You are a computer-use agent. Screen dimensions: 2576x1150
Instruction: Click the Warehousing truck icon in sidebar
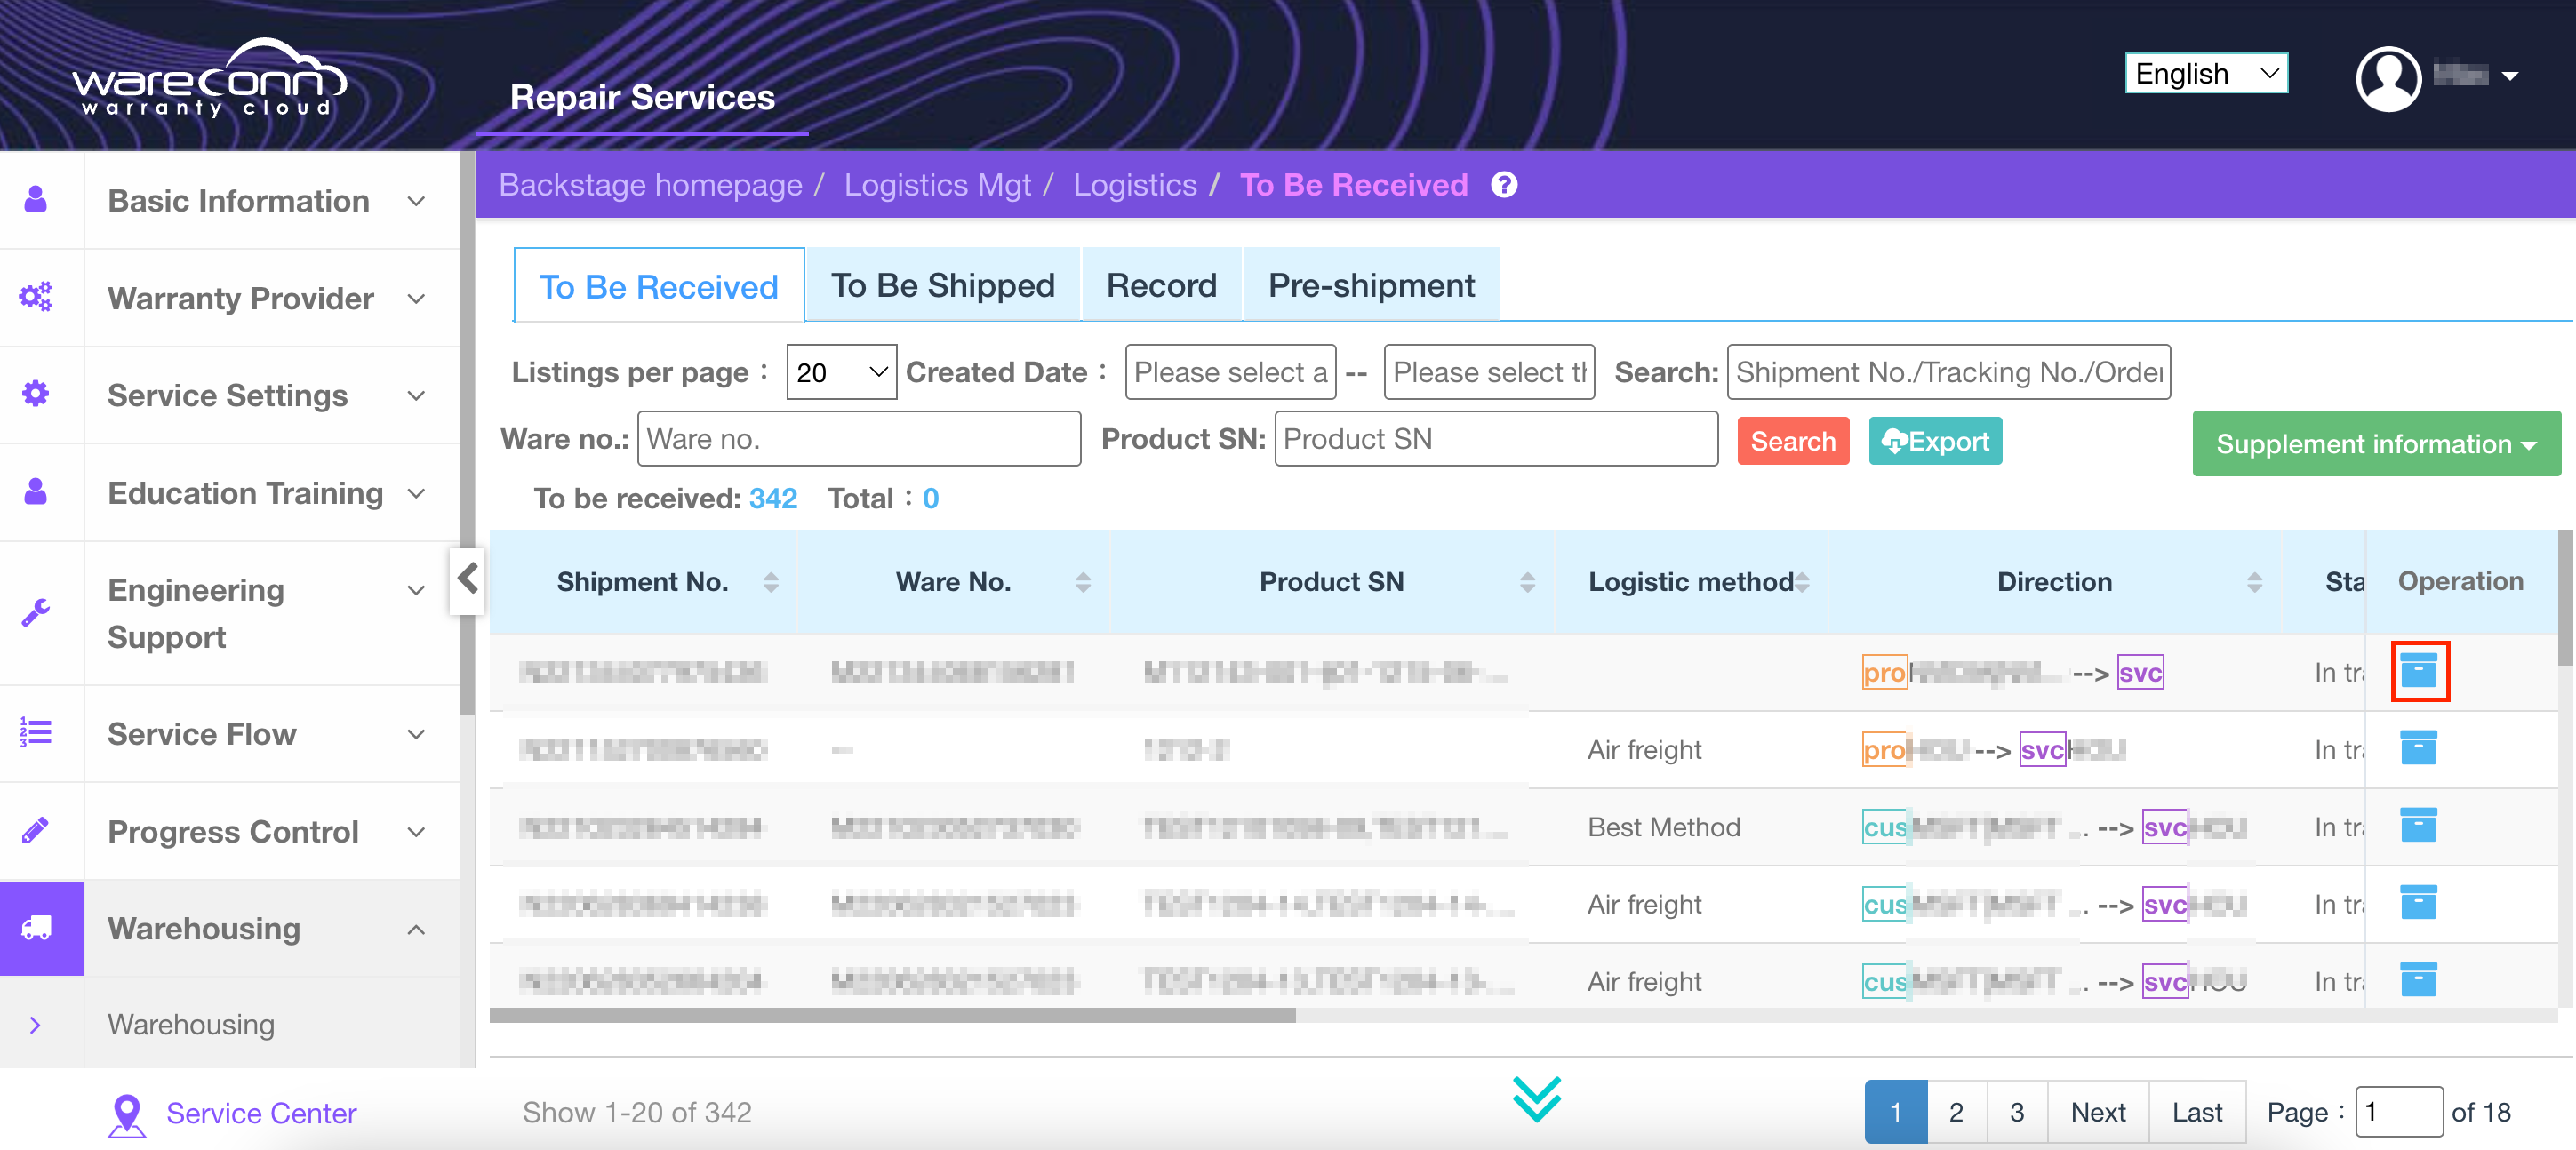[x=37, y=928]
